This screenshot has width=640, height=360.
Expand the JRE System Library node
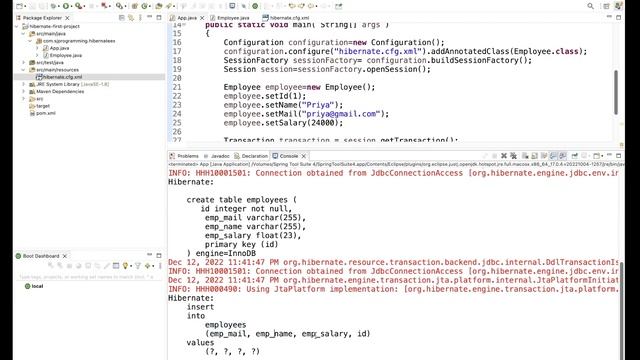pyautogui.click(x=24, y=84)
